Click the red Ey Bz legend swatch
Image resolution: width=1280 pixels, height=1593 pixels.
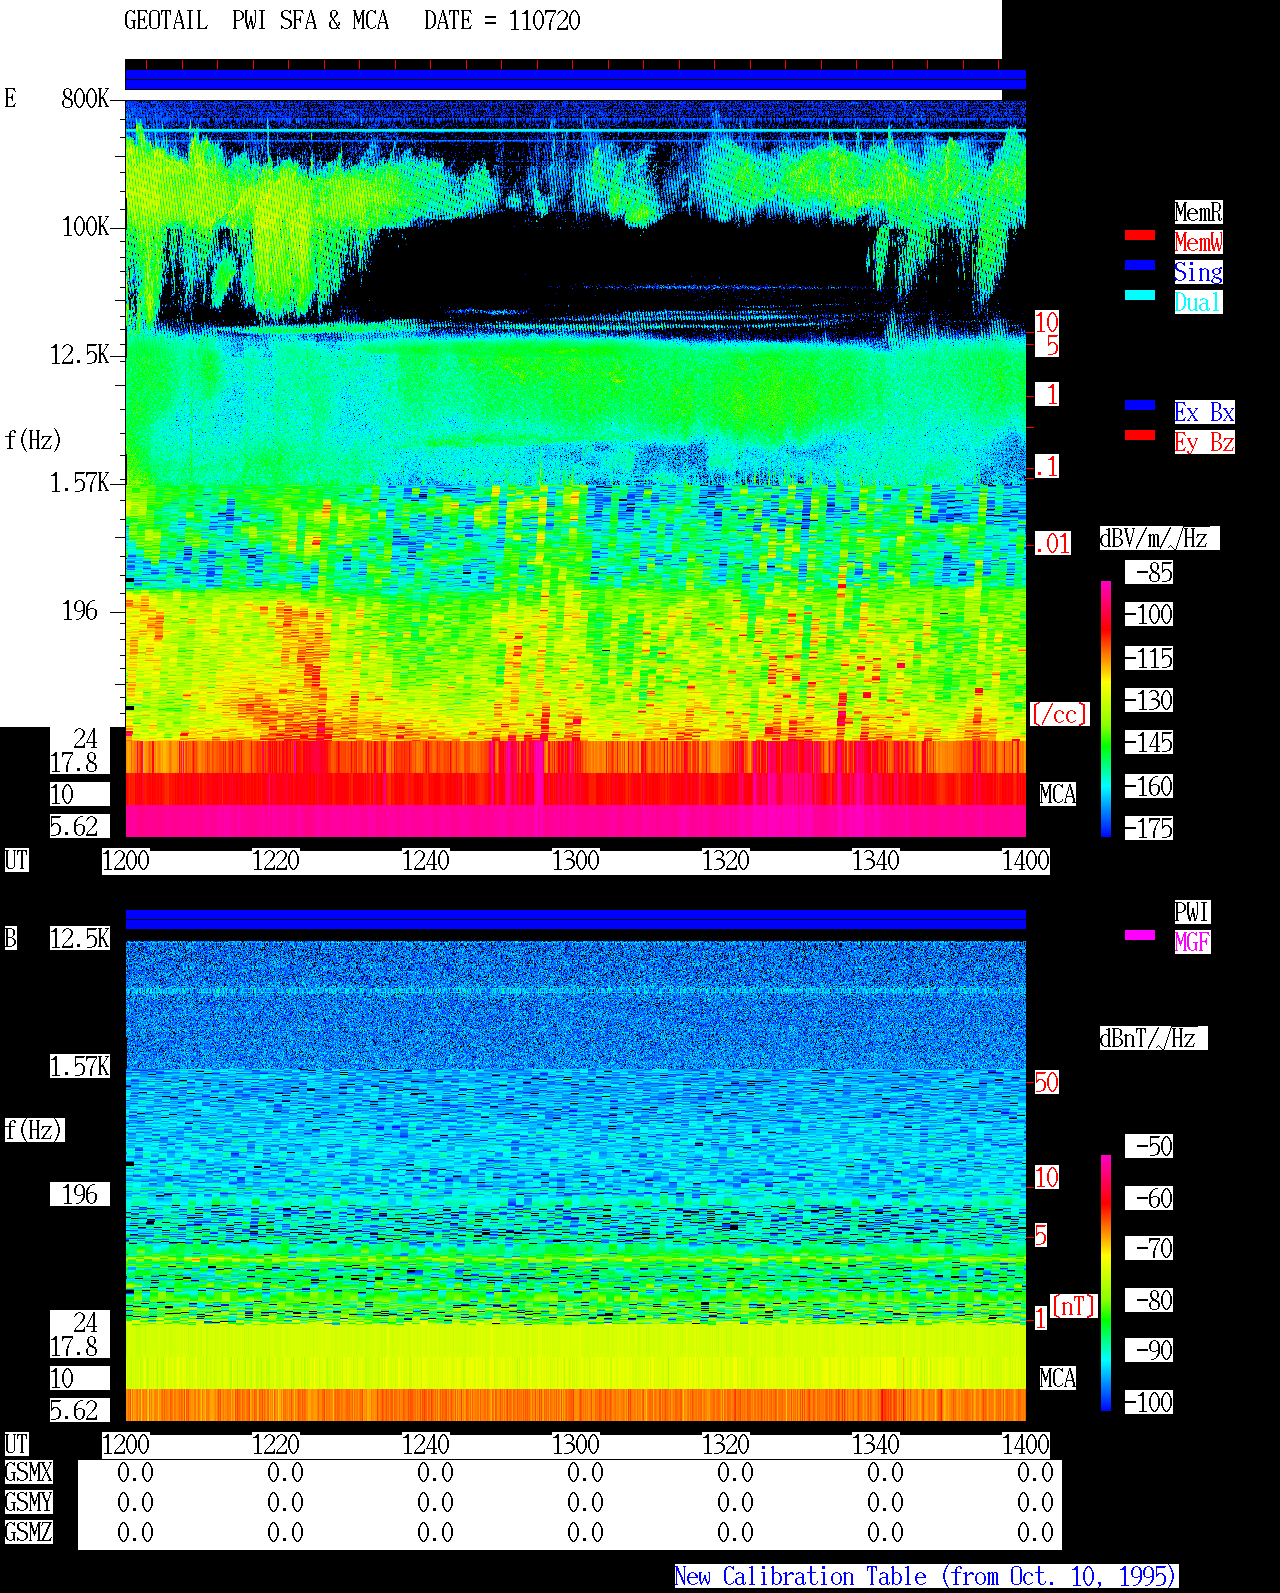1139,435
